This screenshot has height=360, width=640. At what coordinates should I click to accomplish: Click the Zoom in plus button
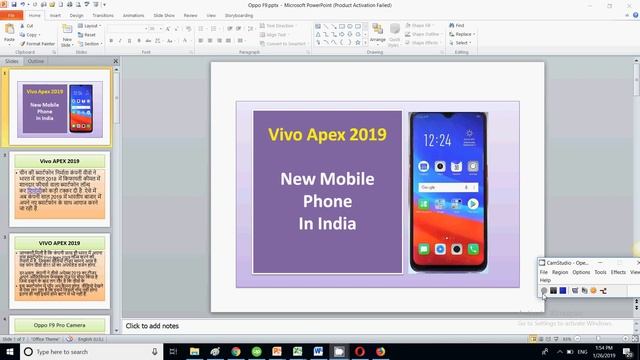[625, 339]
